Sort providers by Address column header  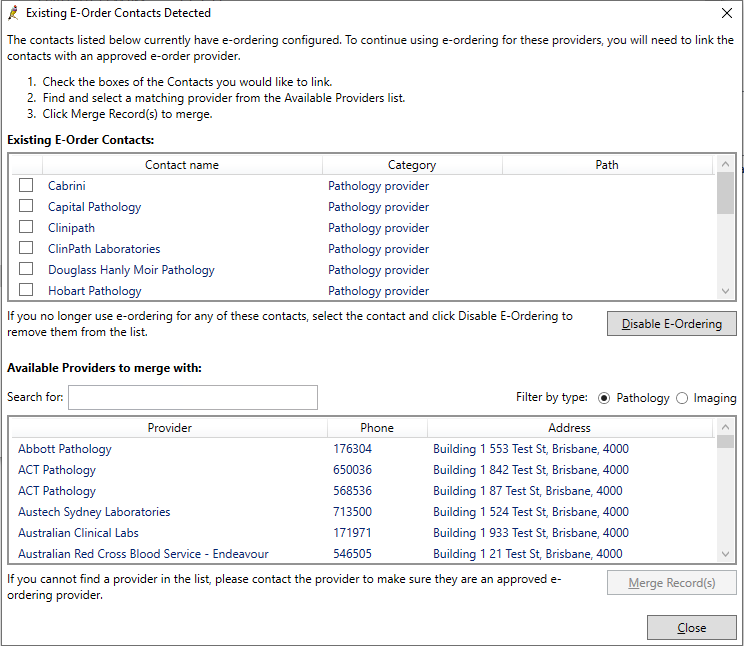click(x=569, y=428)
